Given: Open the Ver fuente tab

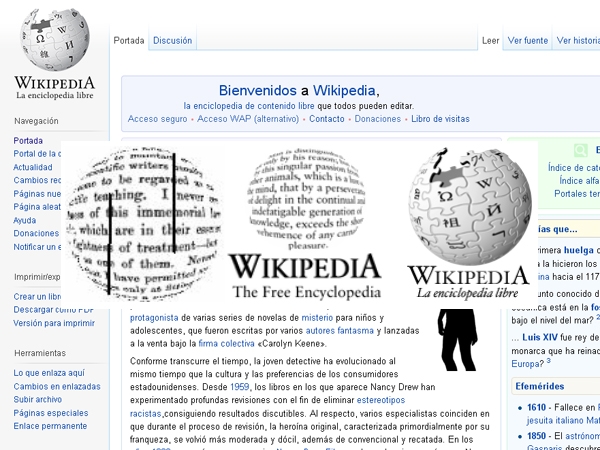Looking at the screenshot, I should pyautogui.click(x=528, y=41).
